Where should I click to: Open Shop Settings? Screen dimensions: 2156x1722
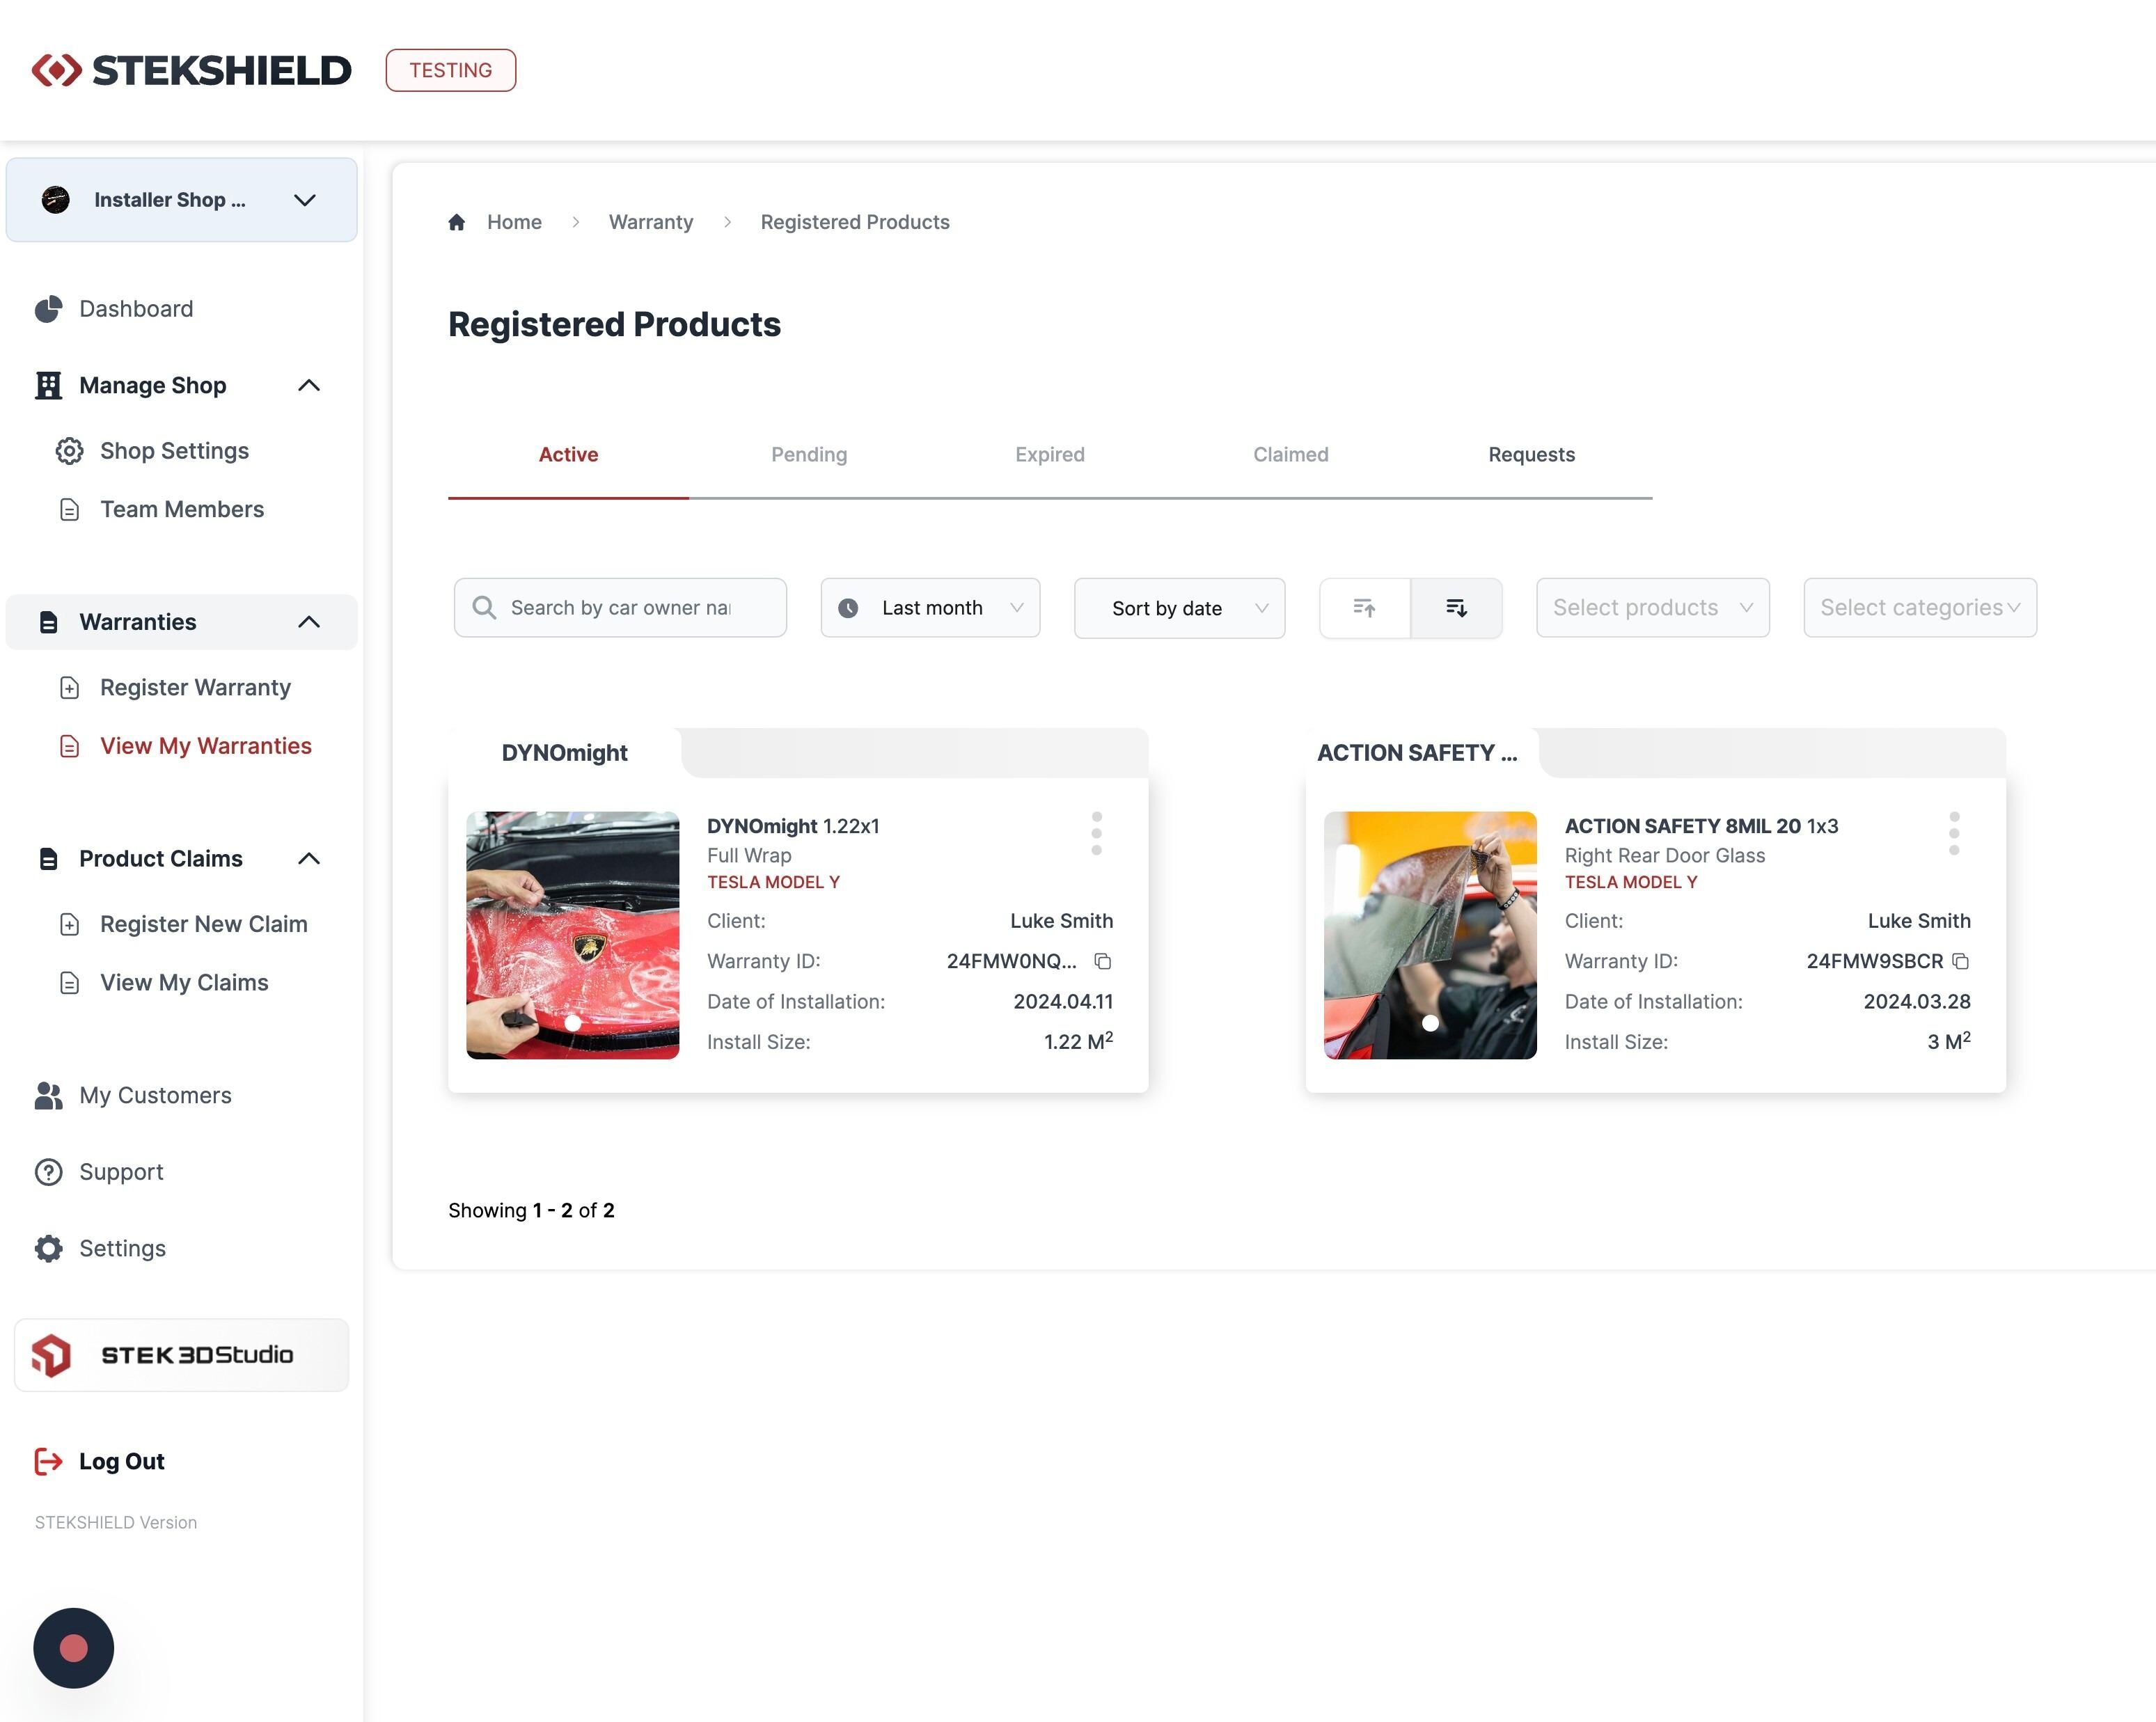click(x=174, y=451)
